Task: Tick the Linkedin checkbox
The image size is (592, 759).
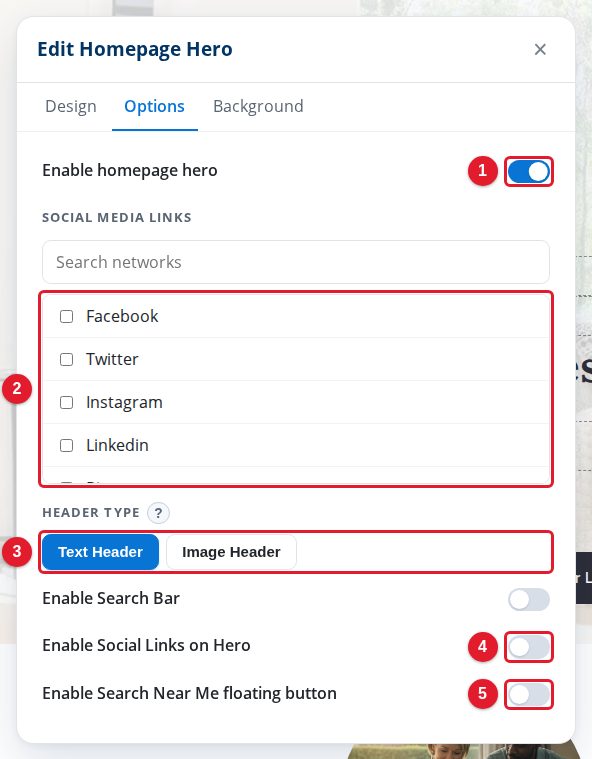Action: pyautogui.click(x=66, y=445)
